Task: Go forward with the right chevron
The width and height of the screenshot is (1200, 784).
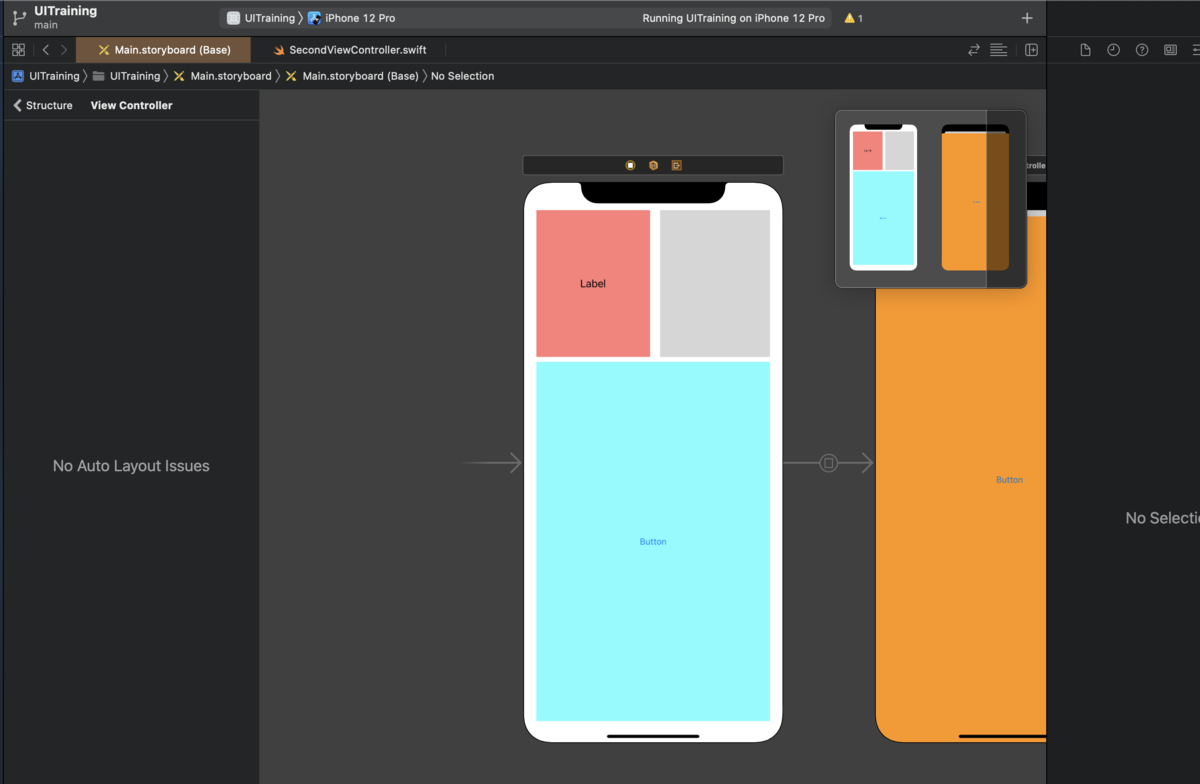Action: 64,50
